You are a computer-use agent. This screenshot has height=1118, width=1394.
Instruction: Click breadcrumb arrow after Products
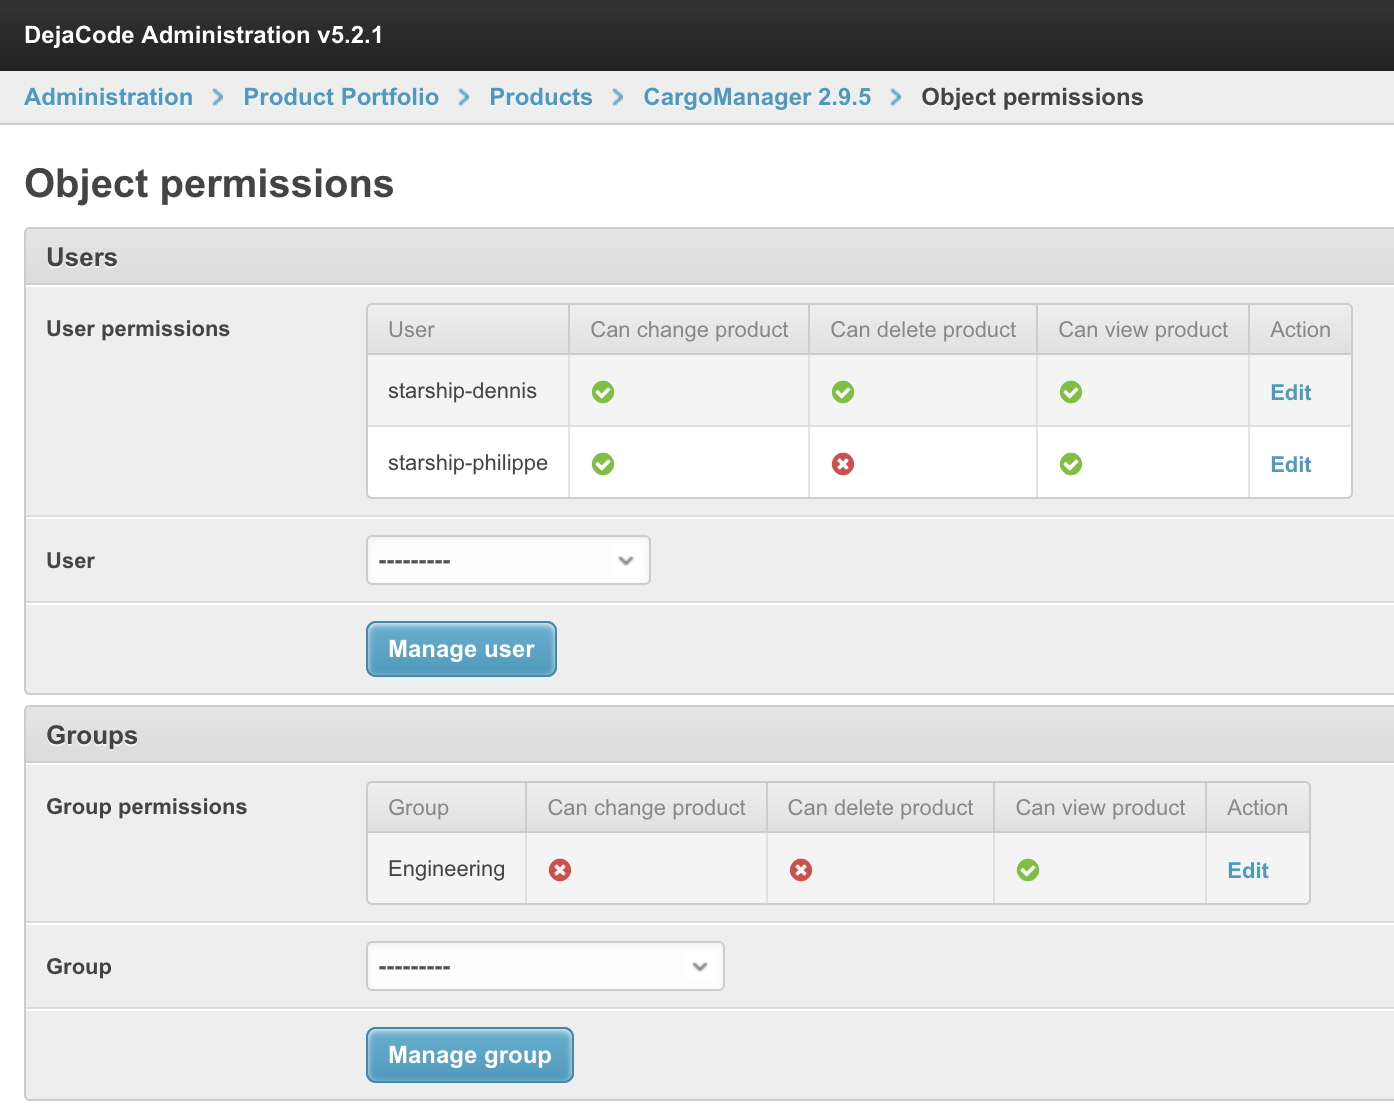click(x=618, y=97)
